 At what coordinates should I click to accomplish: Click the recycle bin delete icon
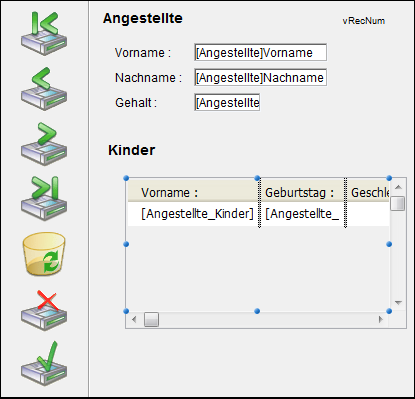click(44, 254)
